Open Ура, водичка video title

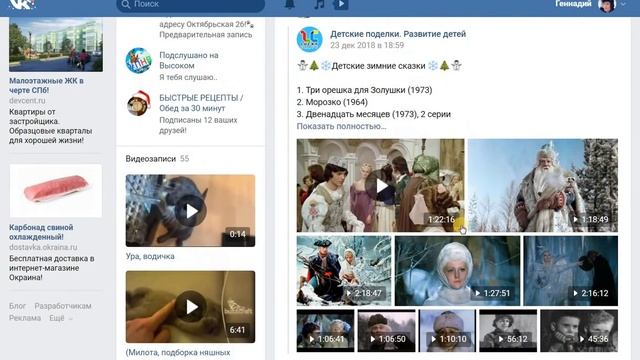(x=150, y=256)
